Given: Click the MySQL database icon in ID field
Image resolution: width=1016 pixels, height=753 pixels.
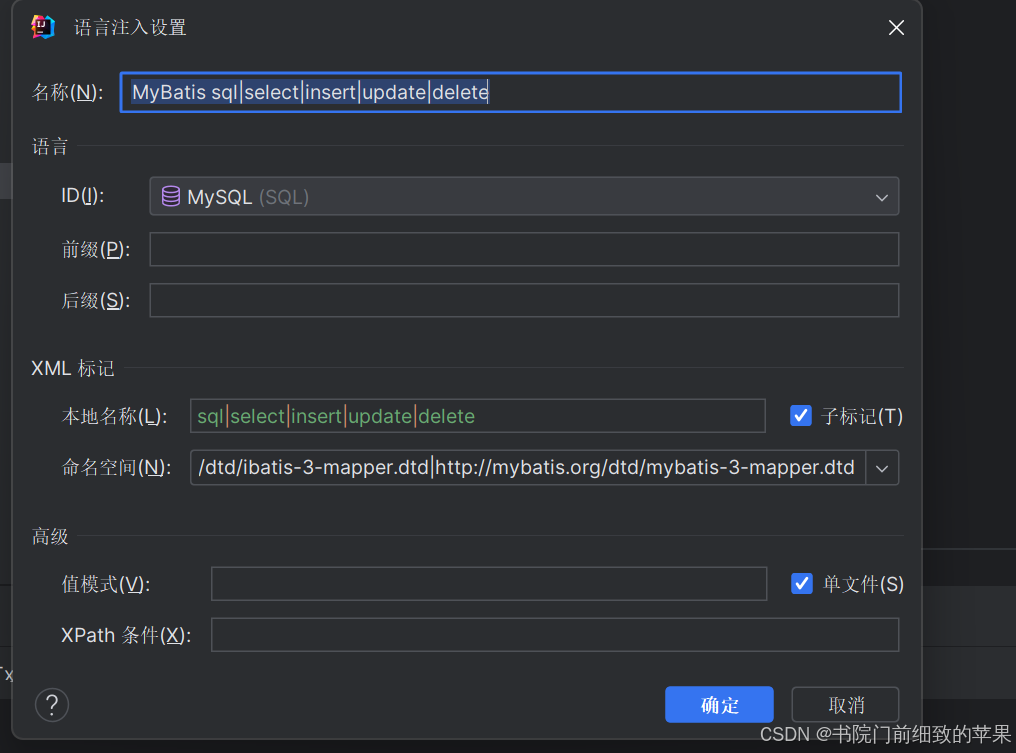Looking at the screenshot, I should [170, 196].
